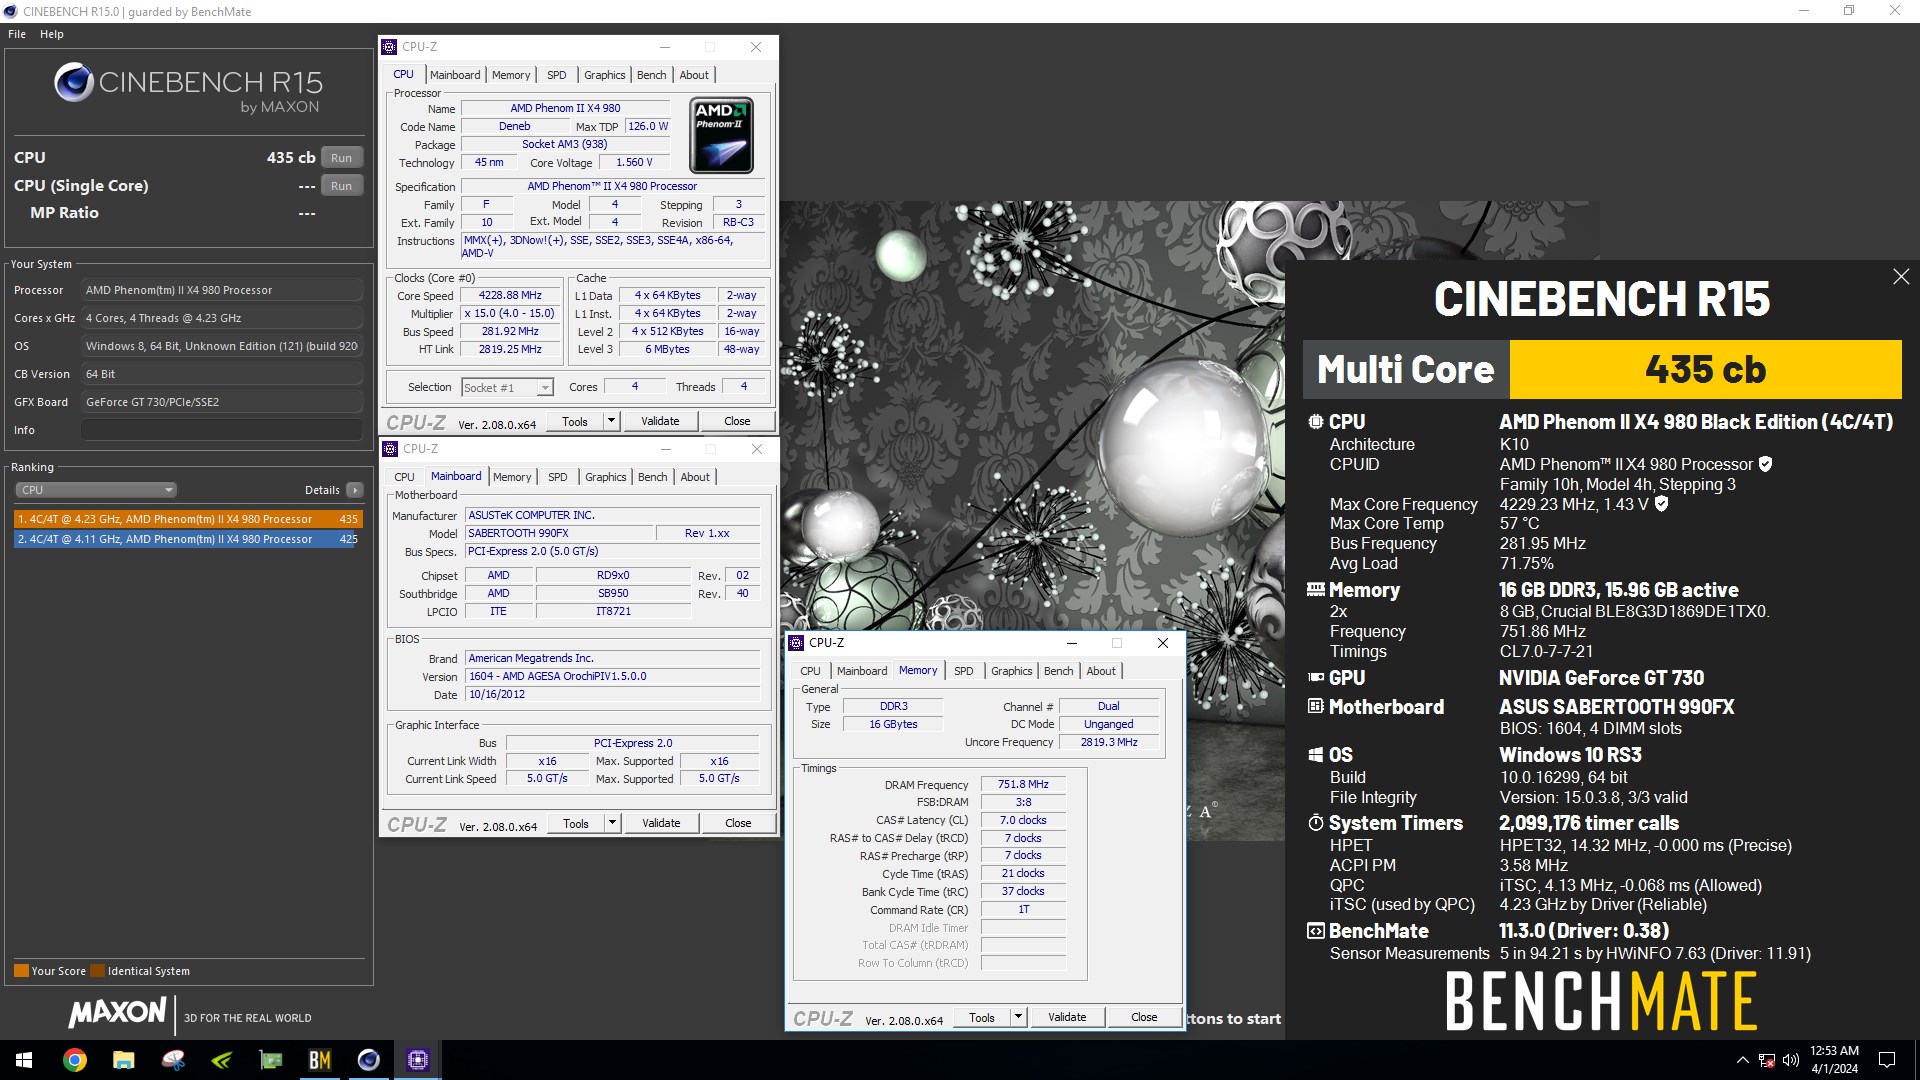
Task: Open the Cinebench Help menu
Action: [x=52, y=34]
